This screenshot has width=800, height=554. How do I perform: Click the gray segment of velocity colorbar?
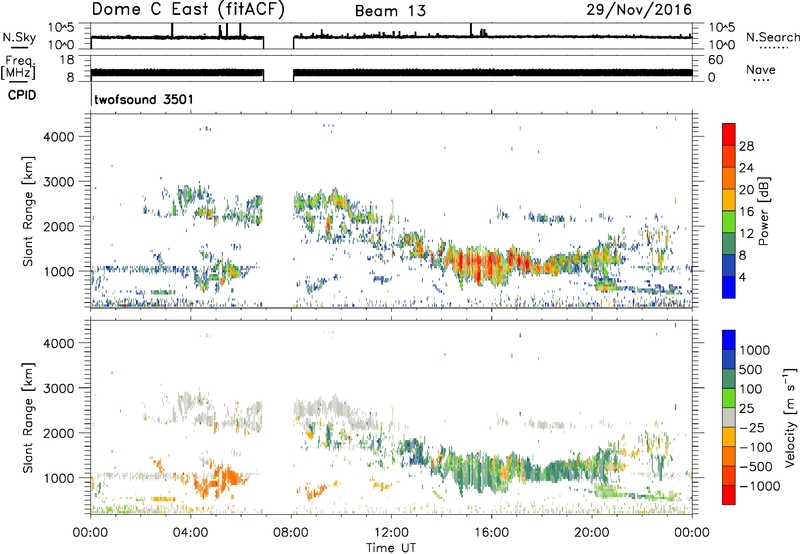[x=729, y=418]
